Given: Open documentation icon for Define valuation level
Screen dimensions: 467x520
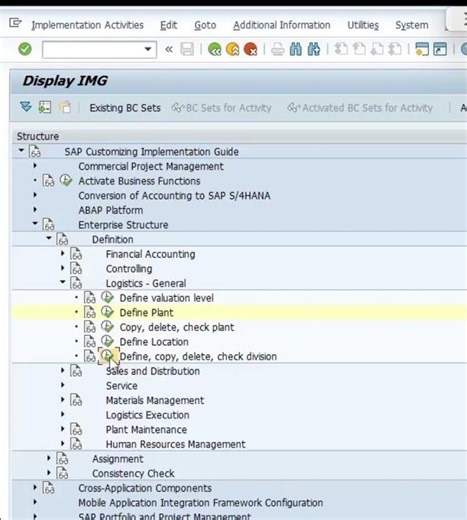Looking at the screenshot, I should point(89,298).
